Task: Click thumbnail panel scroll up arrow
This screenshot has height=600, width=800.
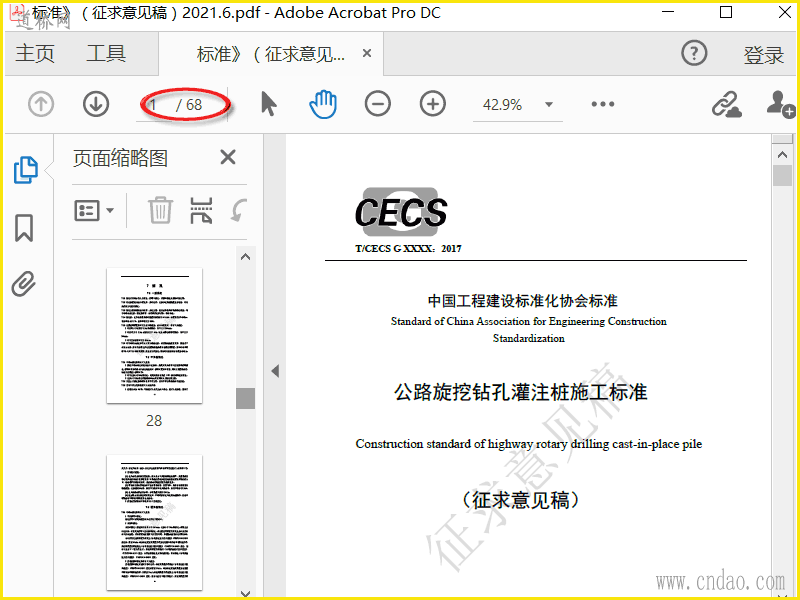Action: click(x=245, y=257)
